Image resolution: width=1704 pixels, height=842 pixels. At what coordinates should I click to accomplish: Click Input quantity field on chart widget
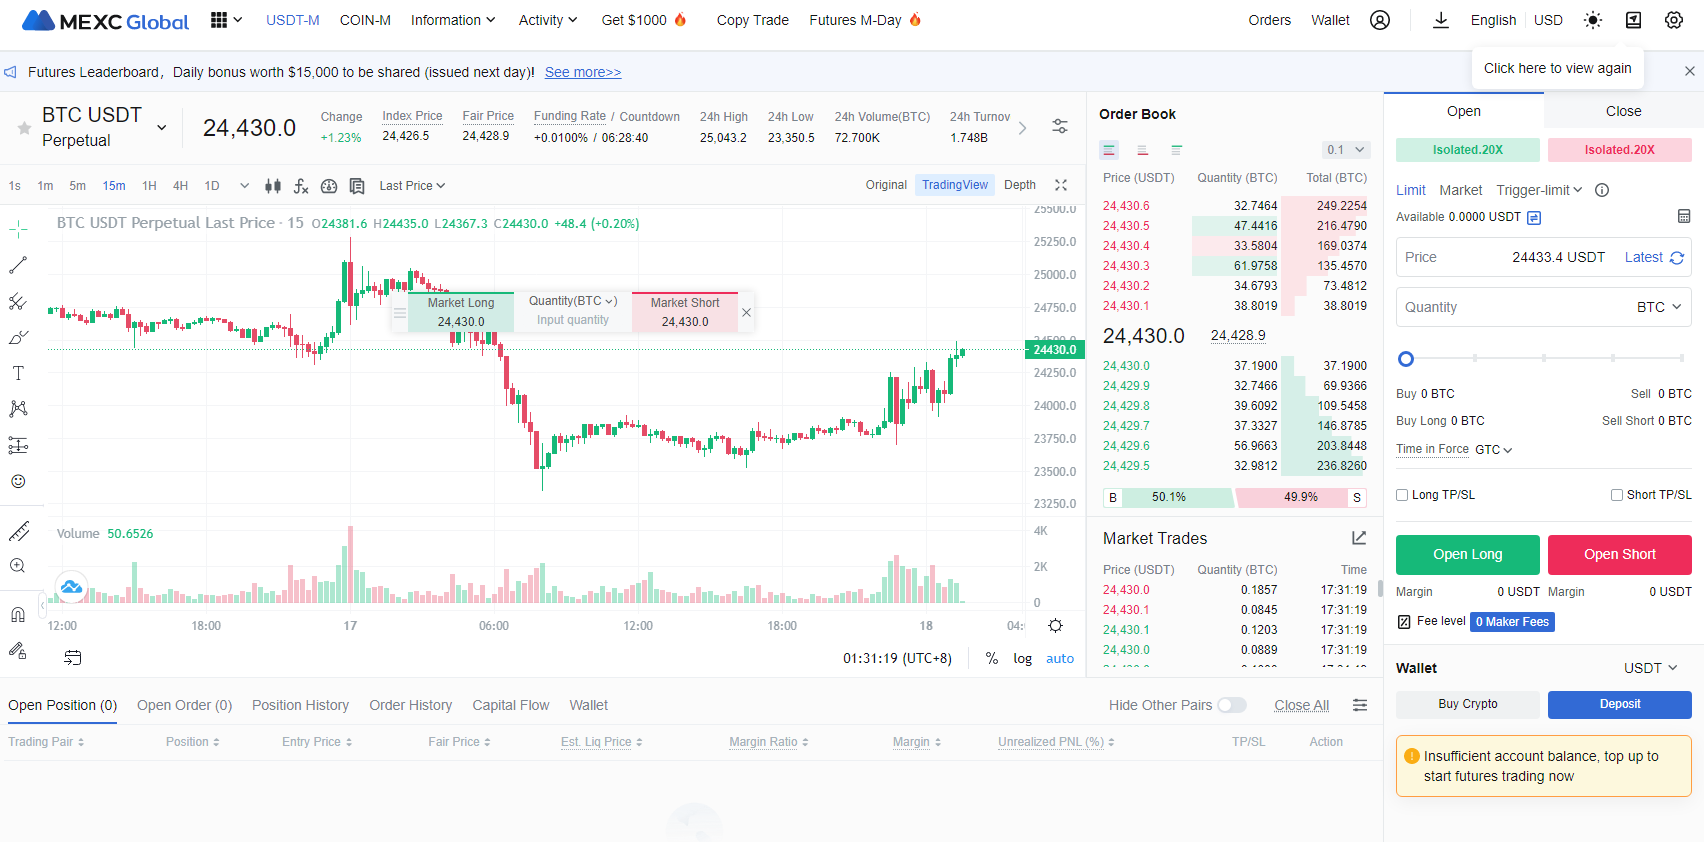coord(573,320)
